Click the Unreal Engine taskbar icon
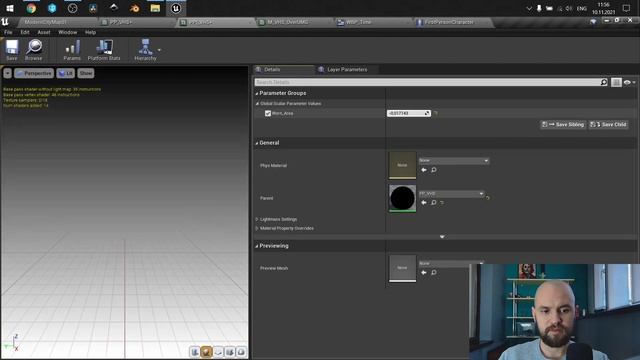The image size is (640, 360). pyautogui.click(x=176, y=8)
